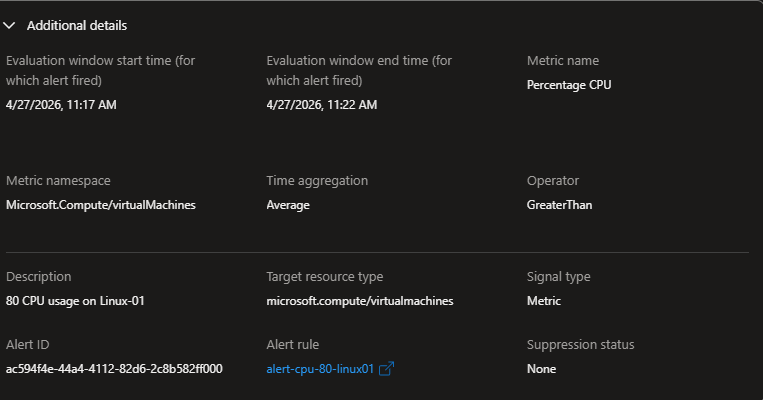Image resolution: width=763 pixels, height=400 pixels.
Task: Select the Percentage CPU metric name value
Action: [569, 85]
